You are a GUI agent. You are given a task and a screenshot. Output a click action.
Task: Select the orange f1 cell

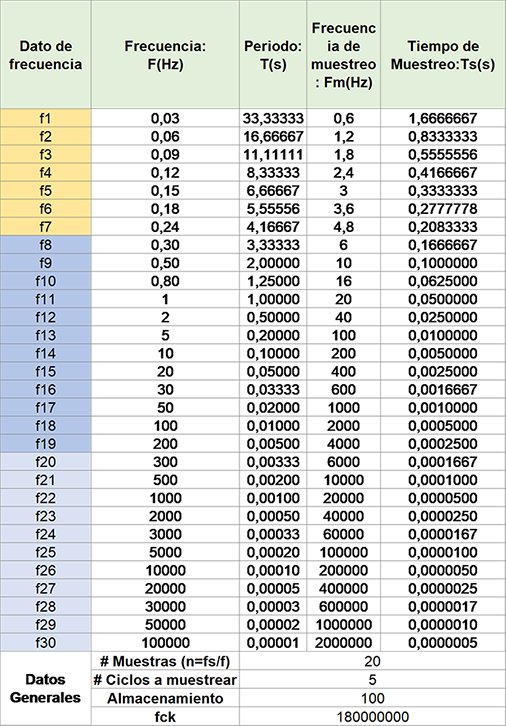[45, 119]
